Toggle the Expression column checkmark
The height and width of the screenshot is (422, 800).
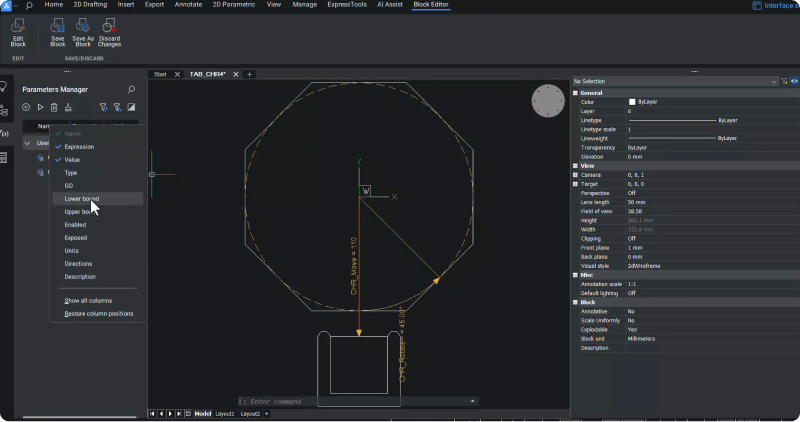(x=79, y=147)
